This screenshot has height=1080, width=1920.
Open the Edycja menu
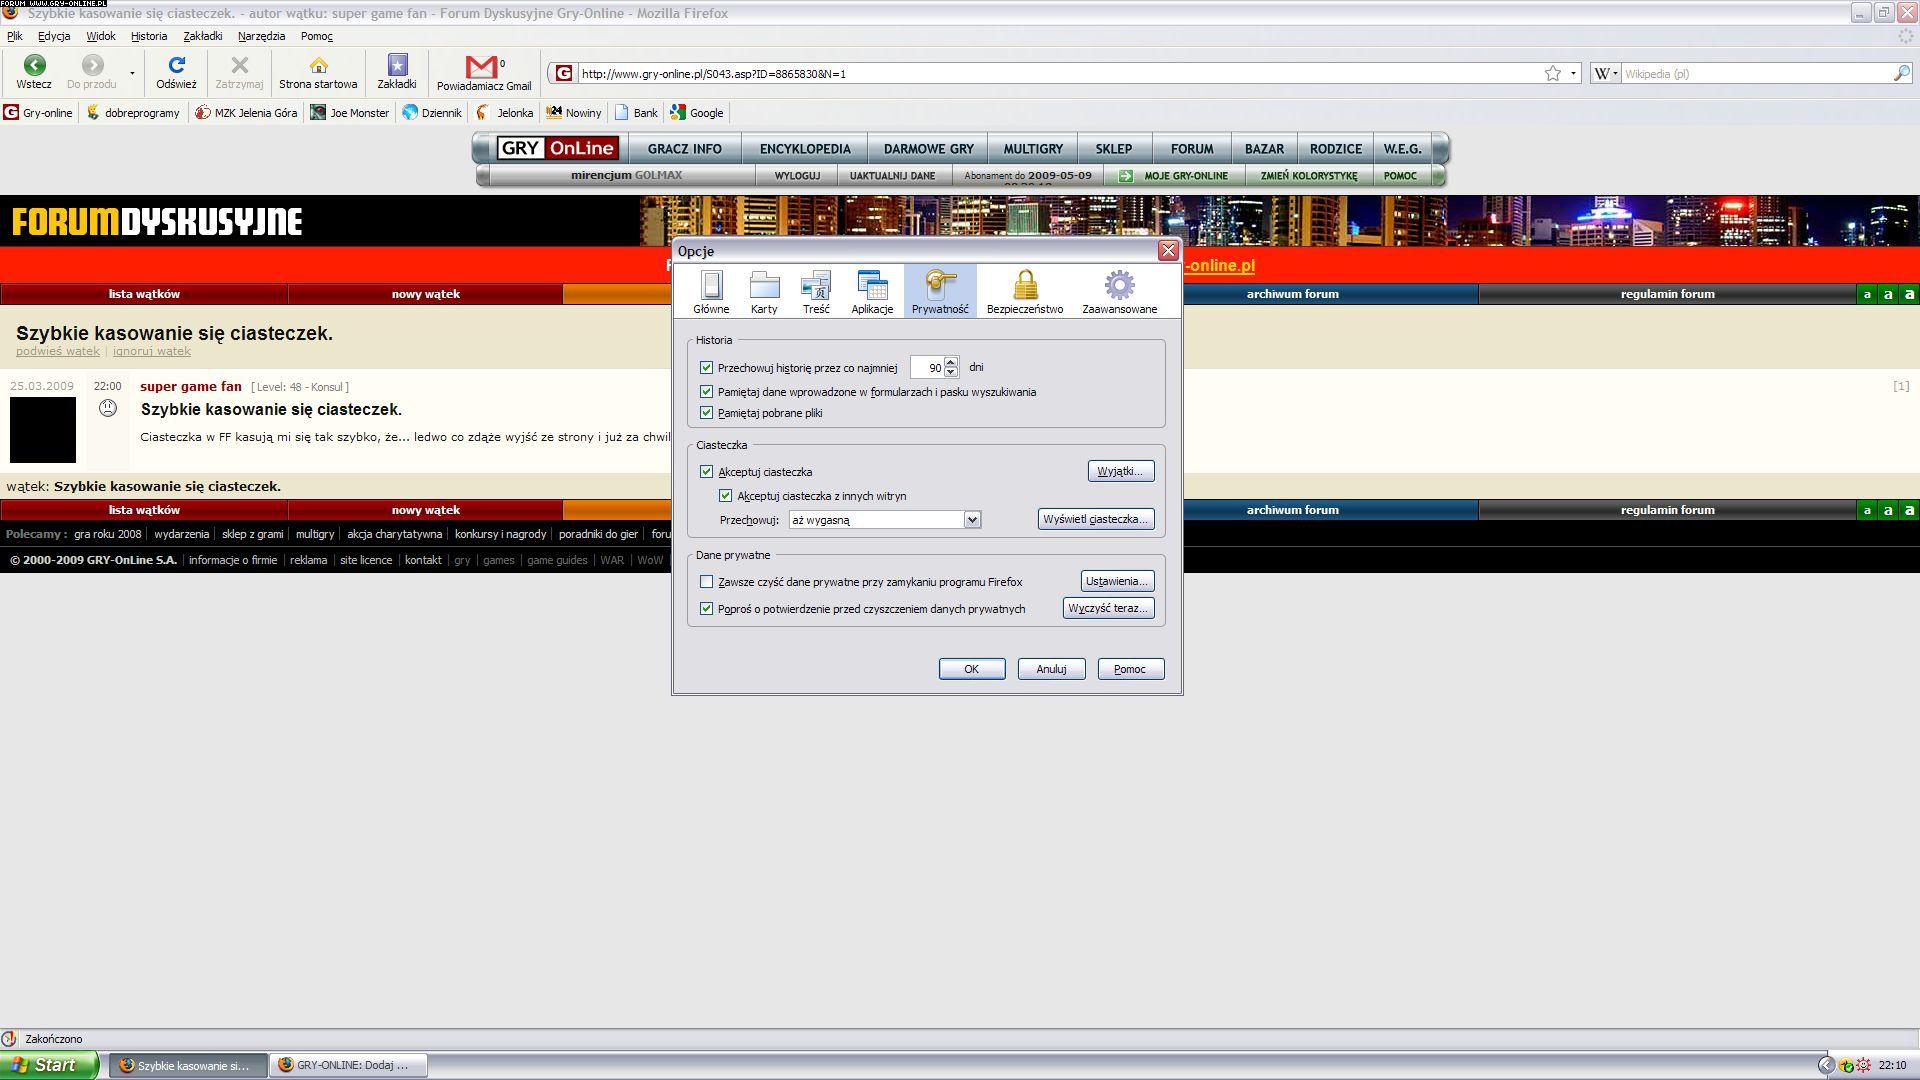(x=54, y=36)
